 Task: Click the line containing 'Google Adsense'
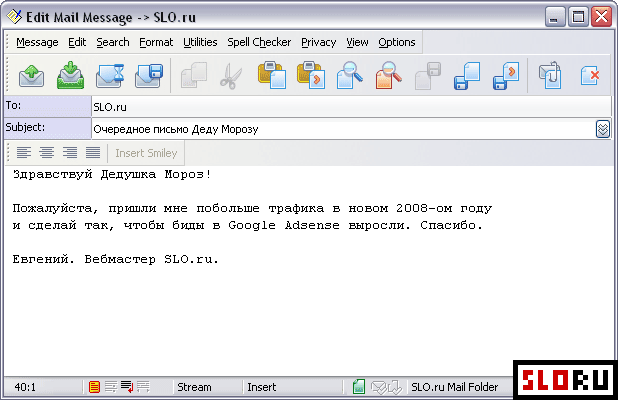pyautogui.click(x=248, y=225)
